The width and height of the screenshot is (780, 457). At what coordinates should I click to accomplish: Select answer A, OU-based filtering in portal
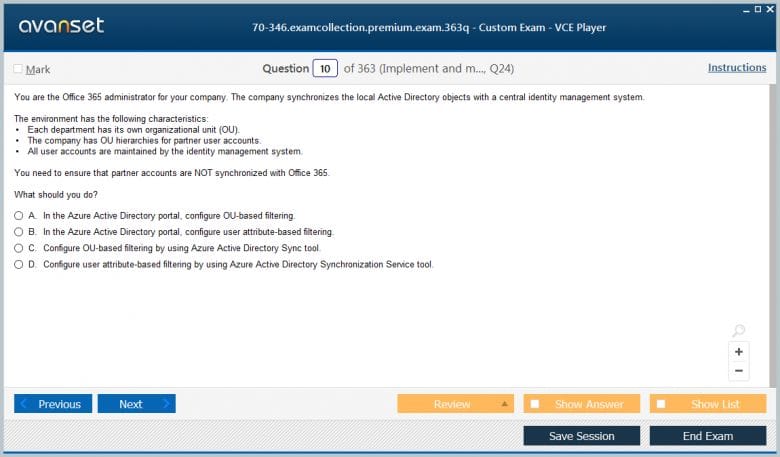coord(18,216)
